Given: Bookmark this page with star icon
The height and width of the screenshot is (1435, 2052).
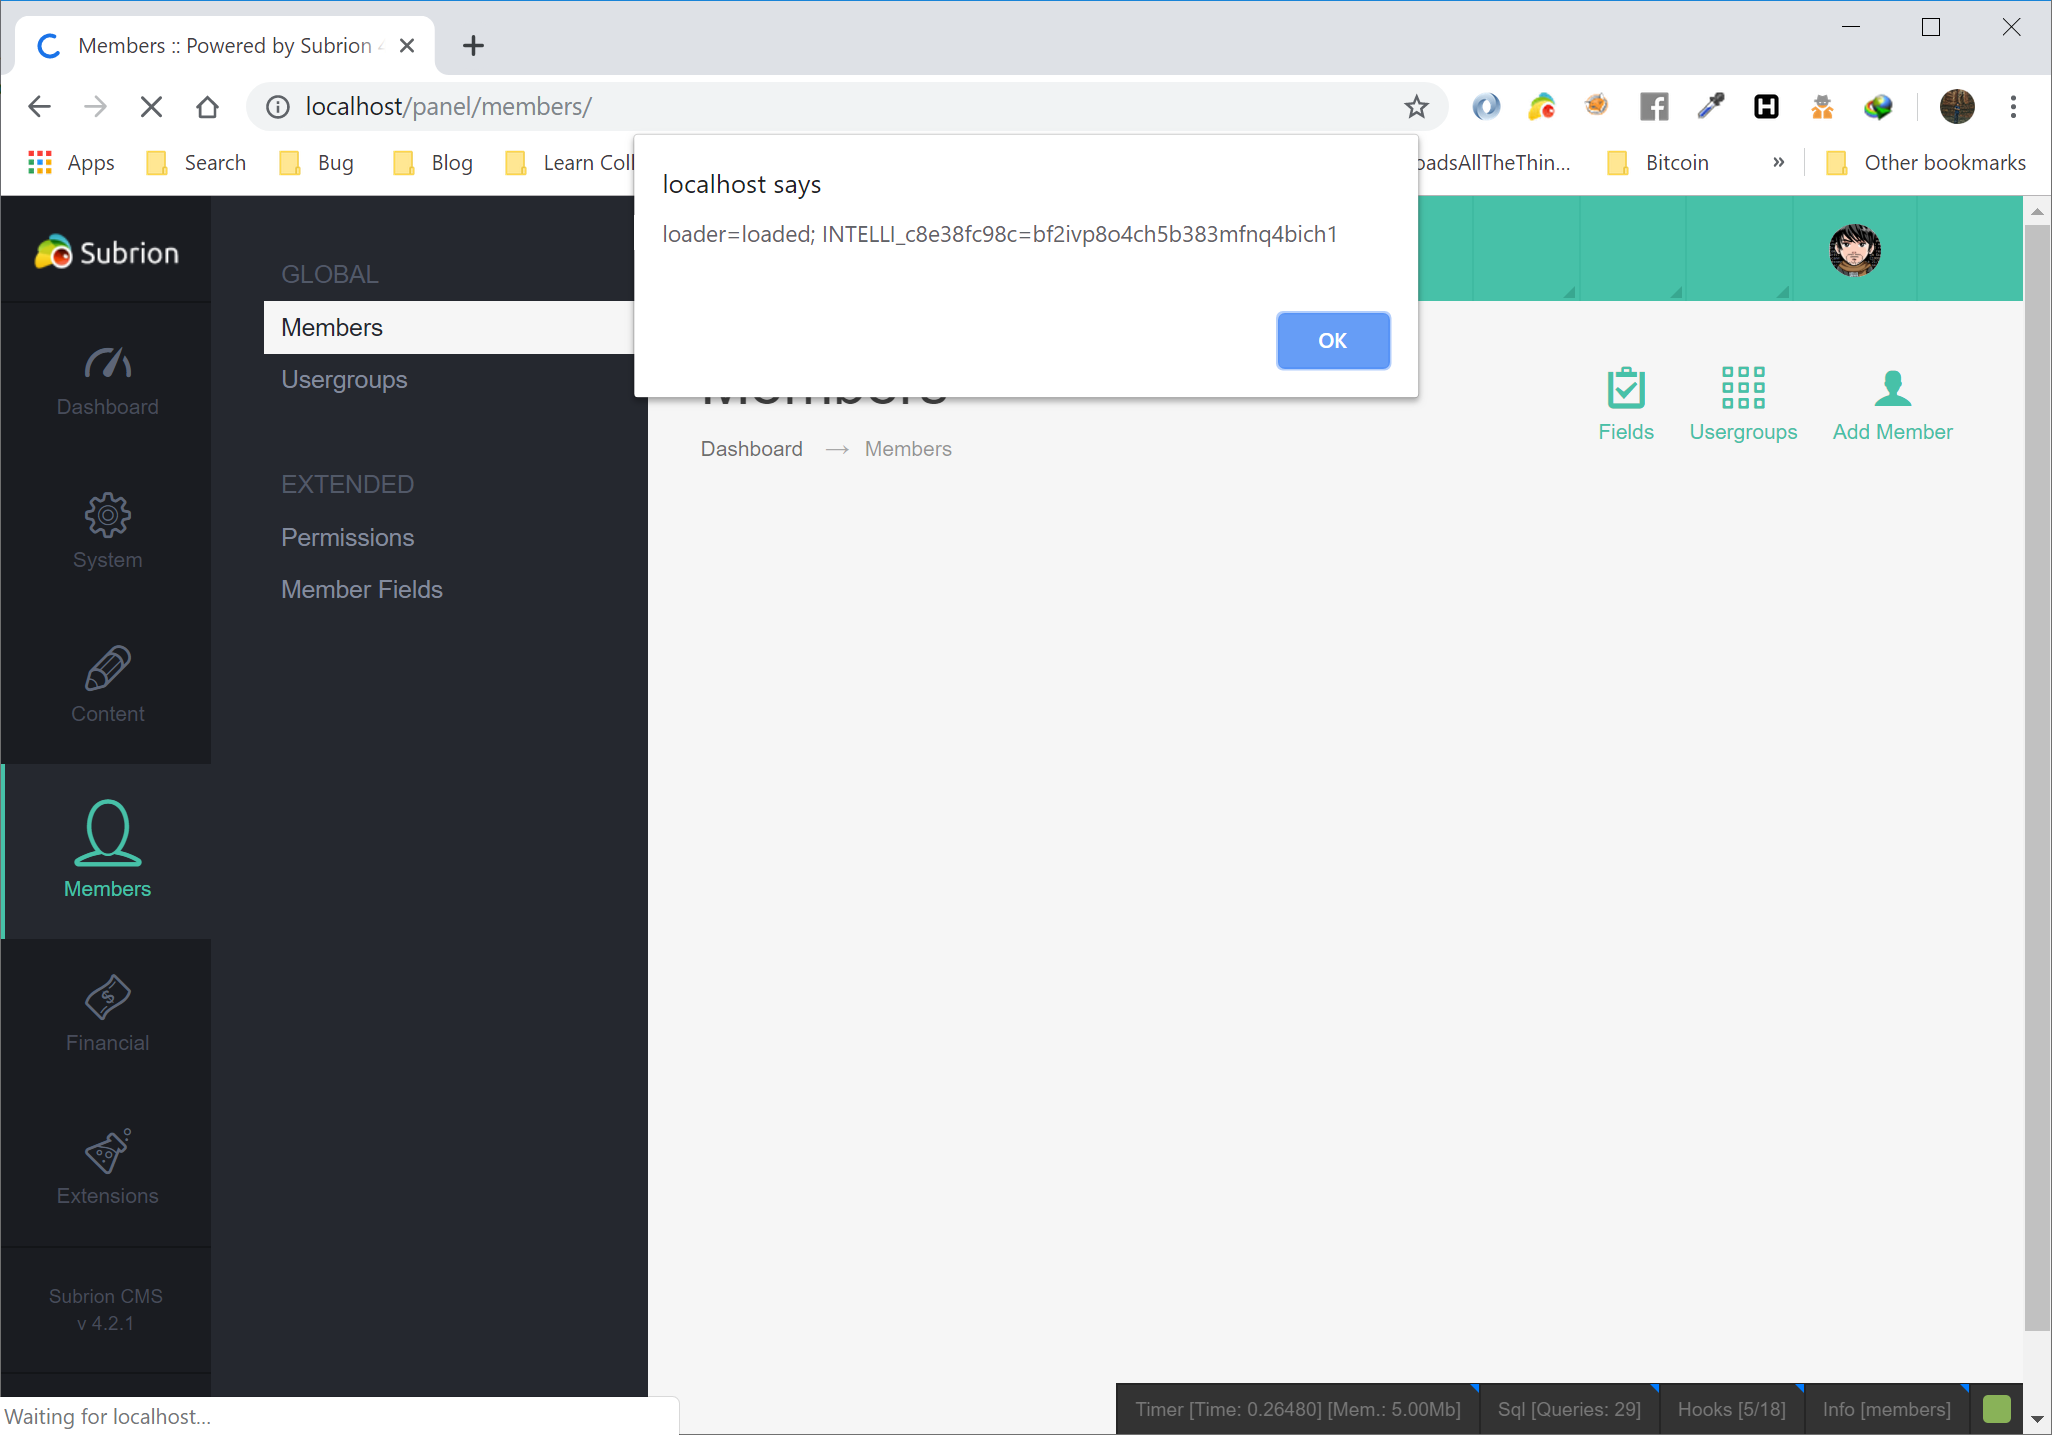Looking at the screenshot, I should [x=1415, y=107].
